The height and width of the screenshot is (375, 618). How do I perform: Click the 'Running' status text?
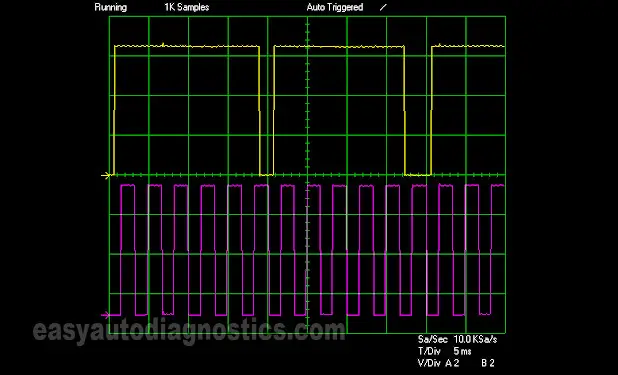pyautogui.click(x=111, y=7)
